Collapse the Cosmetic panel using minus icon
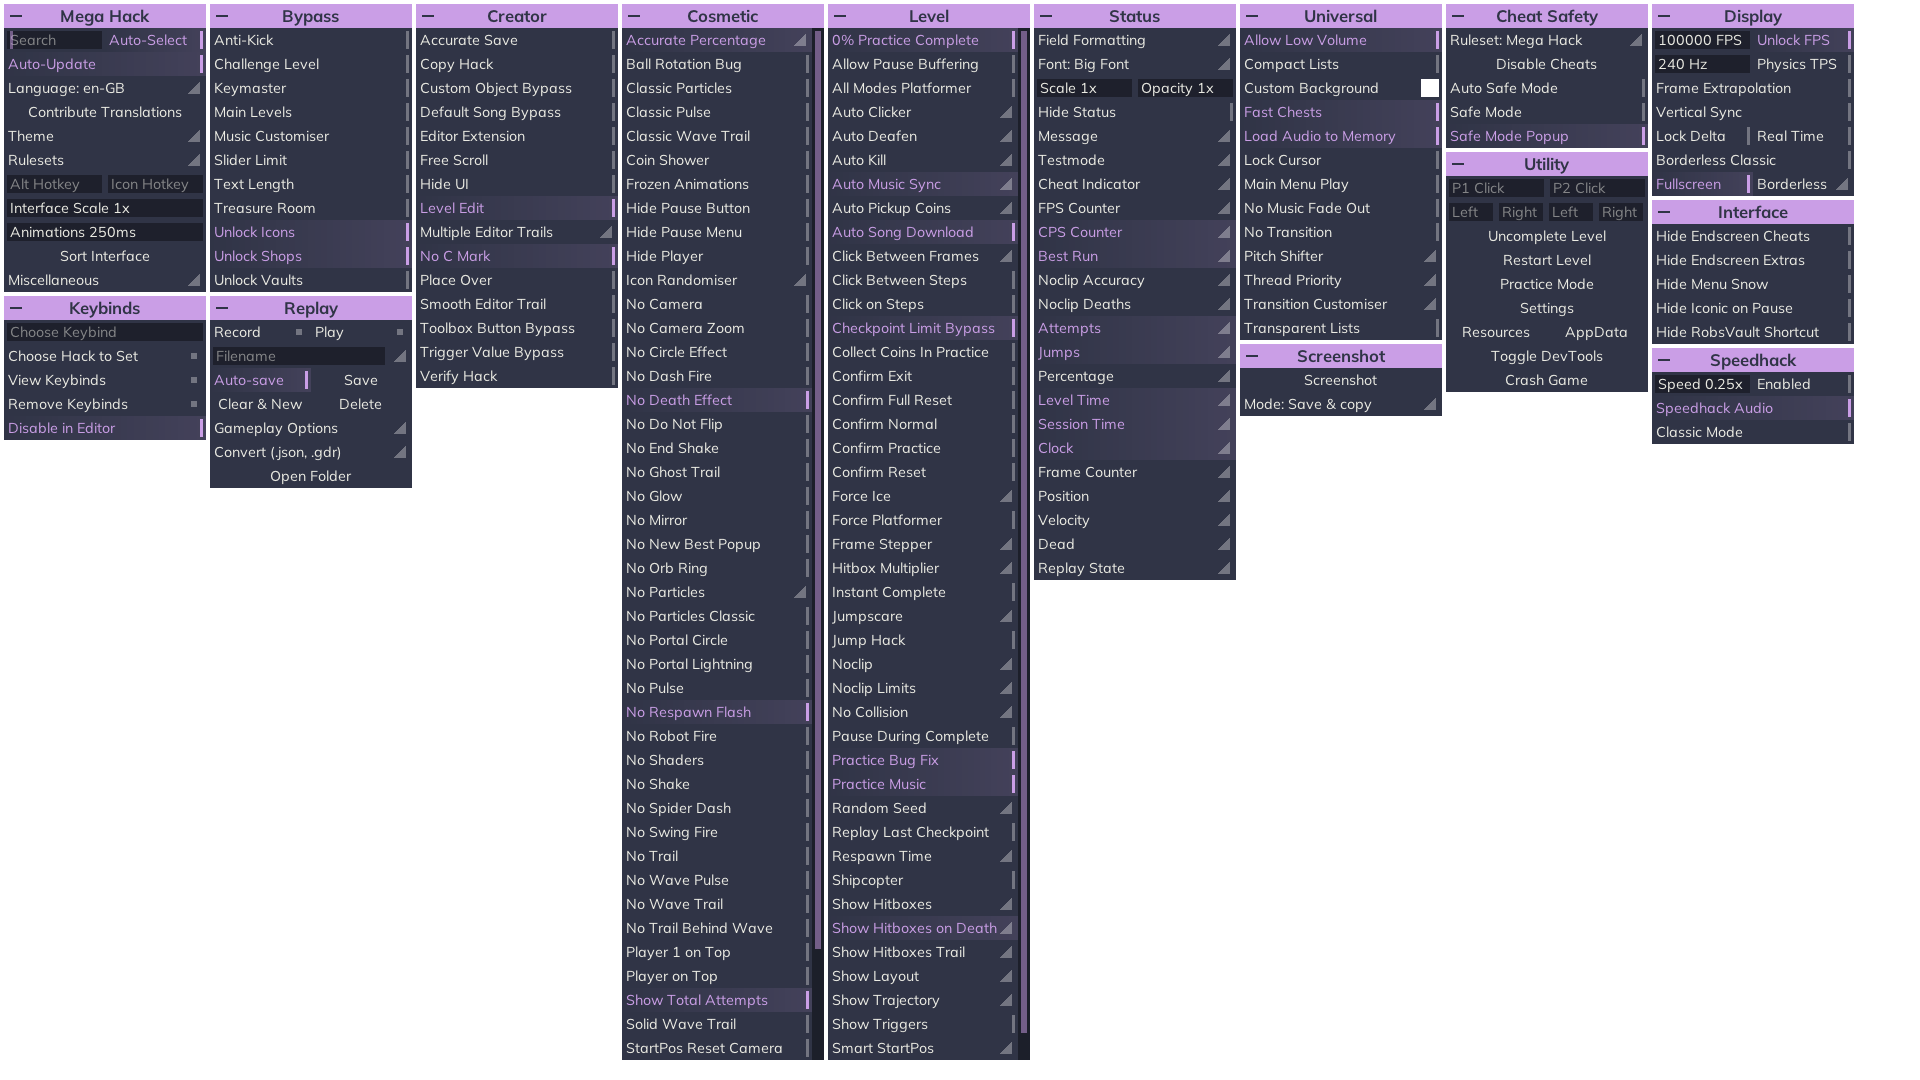Viewport: 1920px width, 1080px height. (634, 16)
